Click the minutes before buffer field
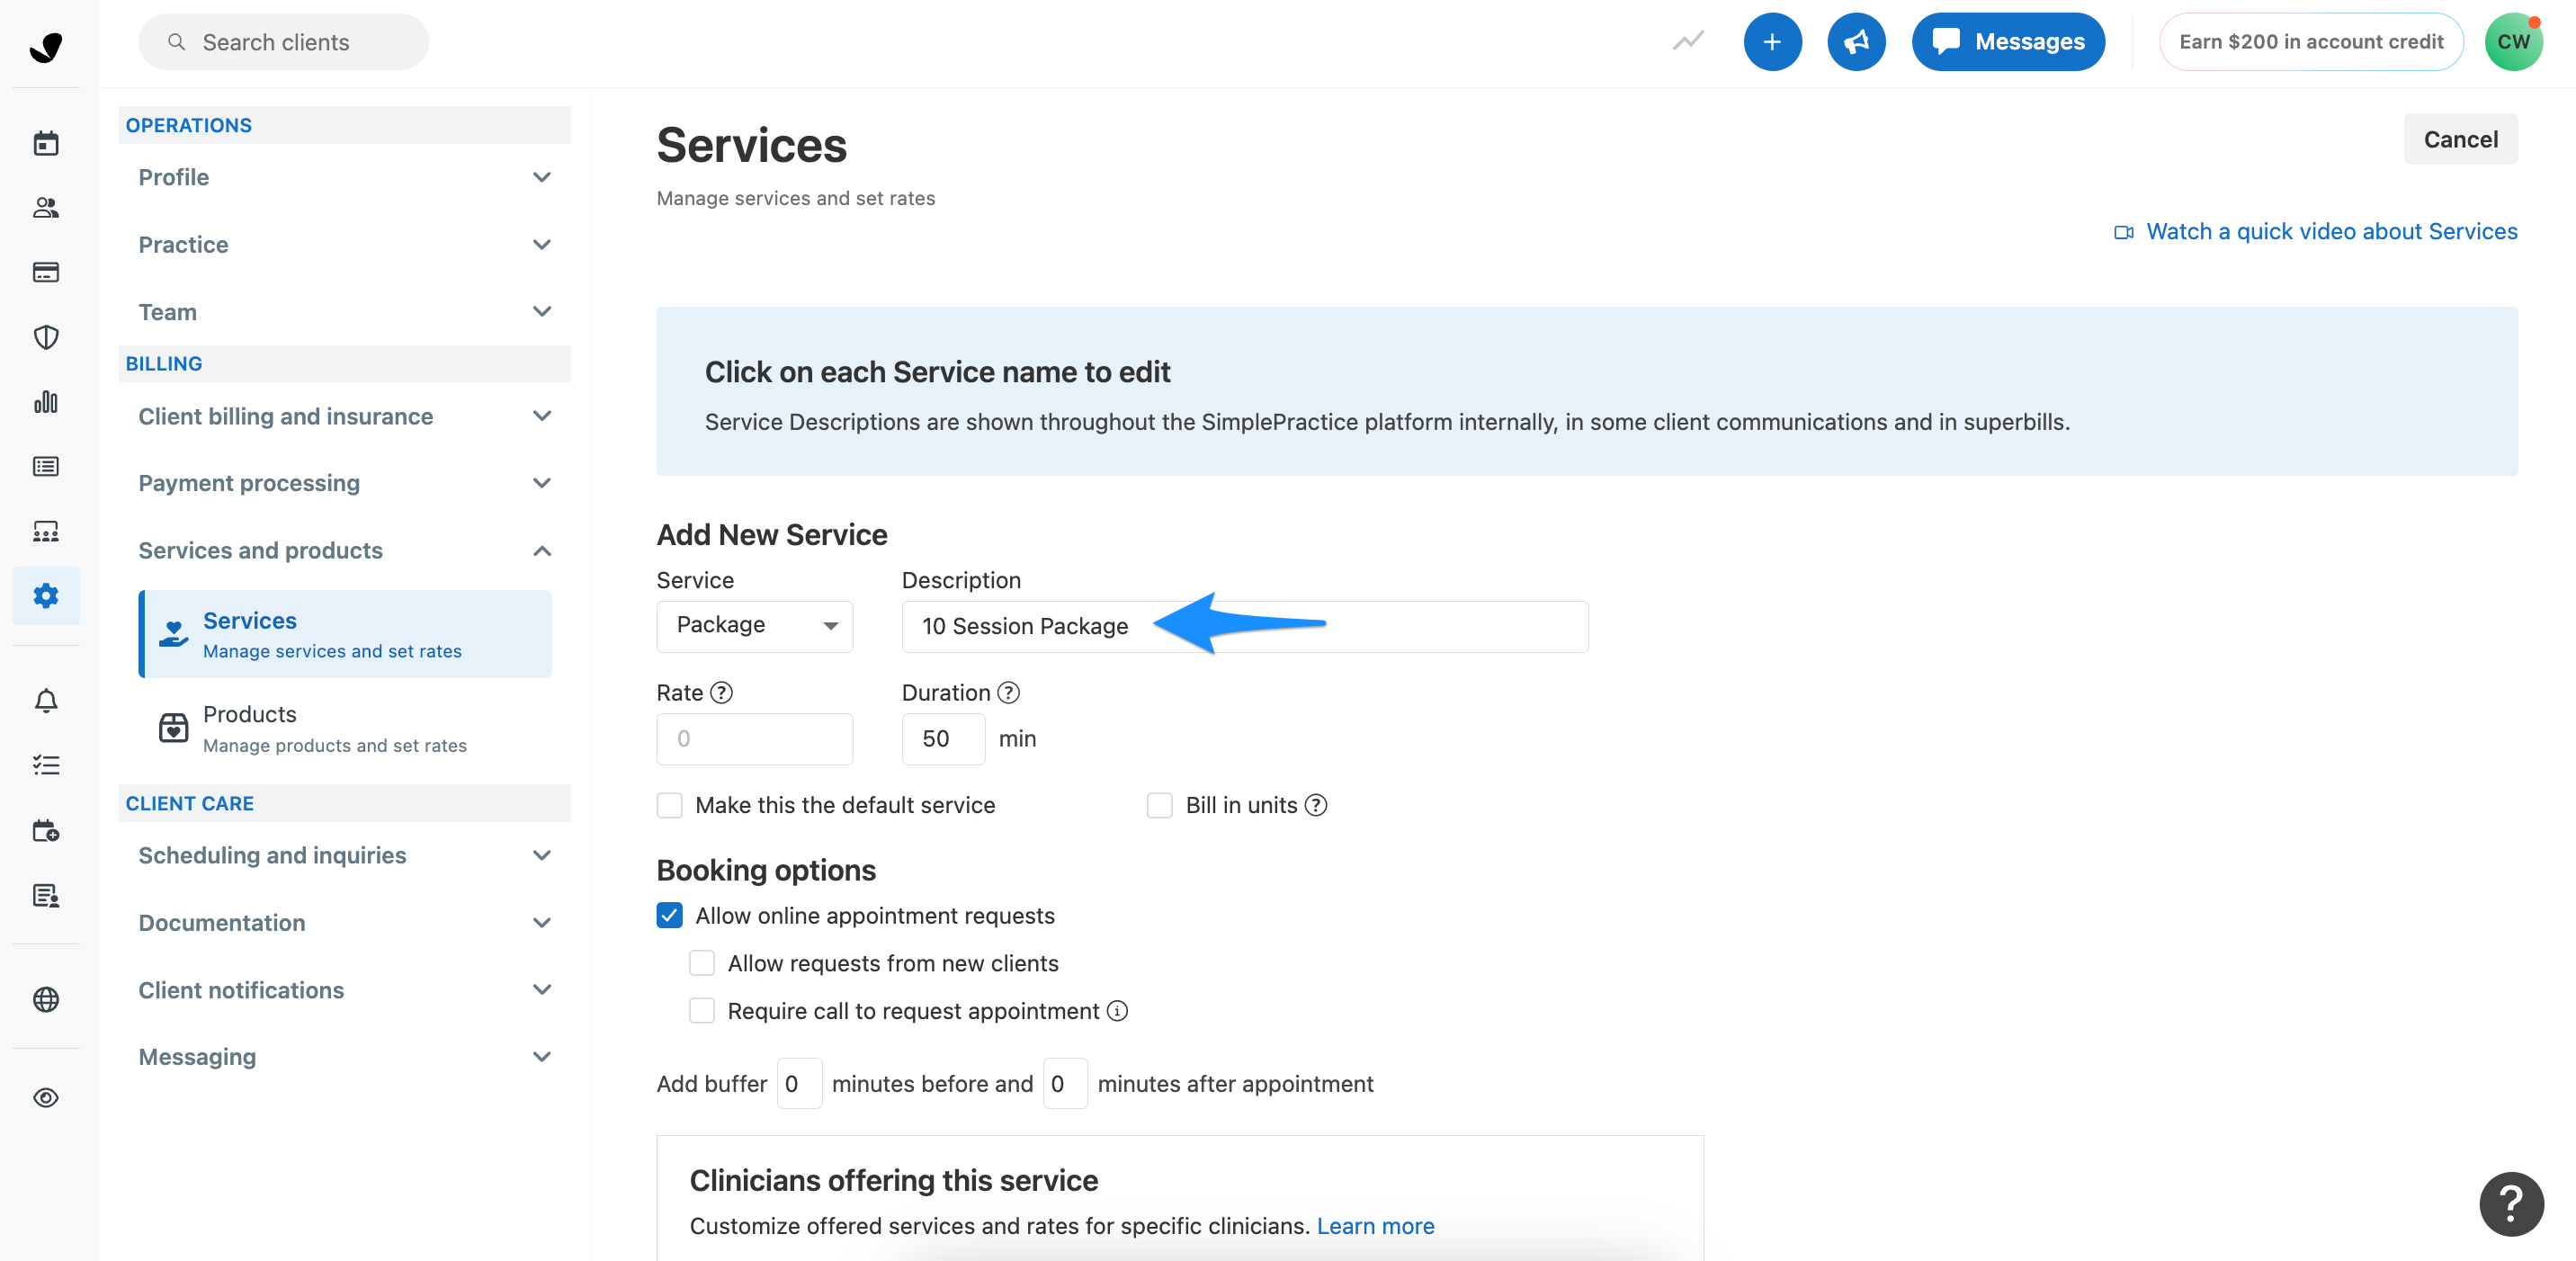This screenshot has width=2576, height=1261. (x=799, y=1083)
